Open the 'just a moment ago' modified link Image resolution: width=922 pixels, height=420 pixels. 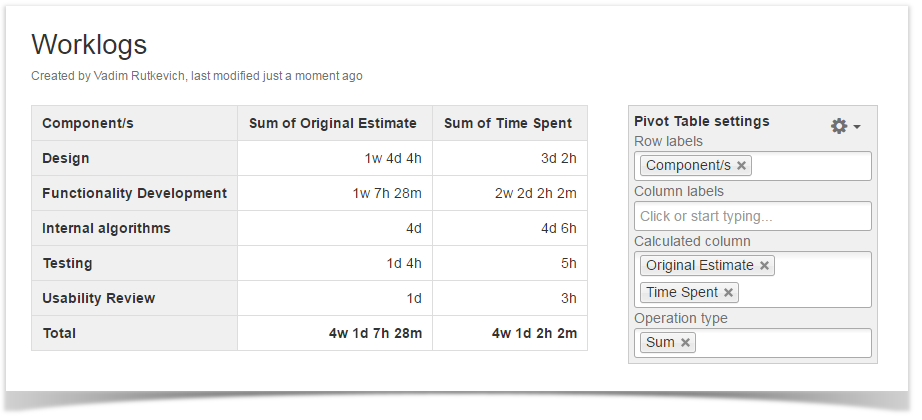click(x=317, y=76)
